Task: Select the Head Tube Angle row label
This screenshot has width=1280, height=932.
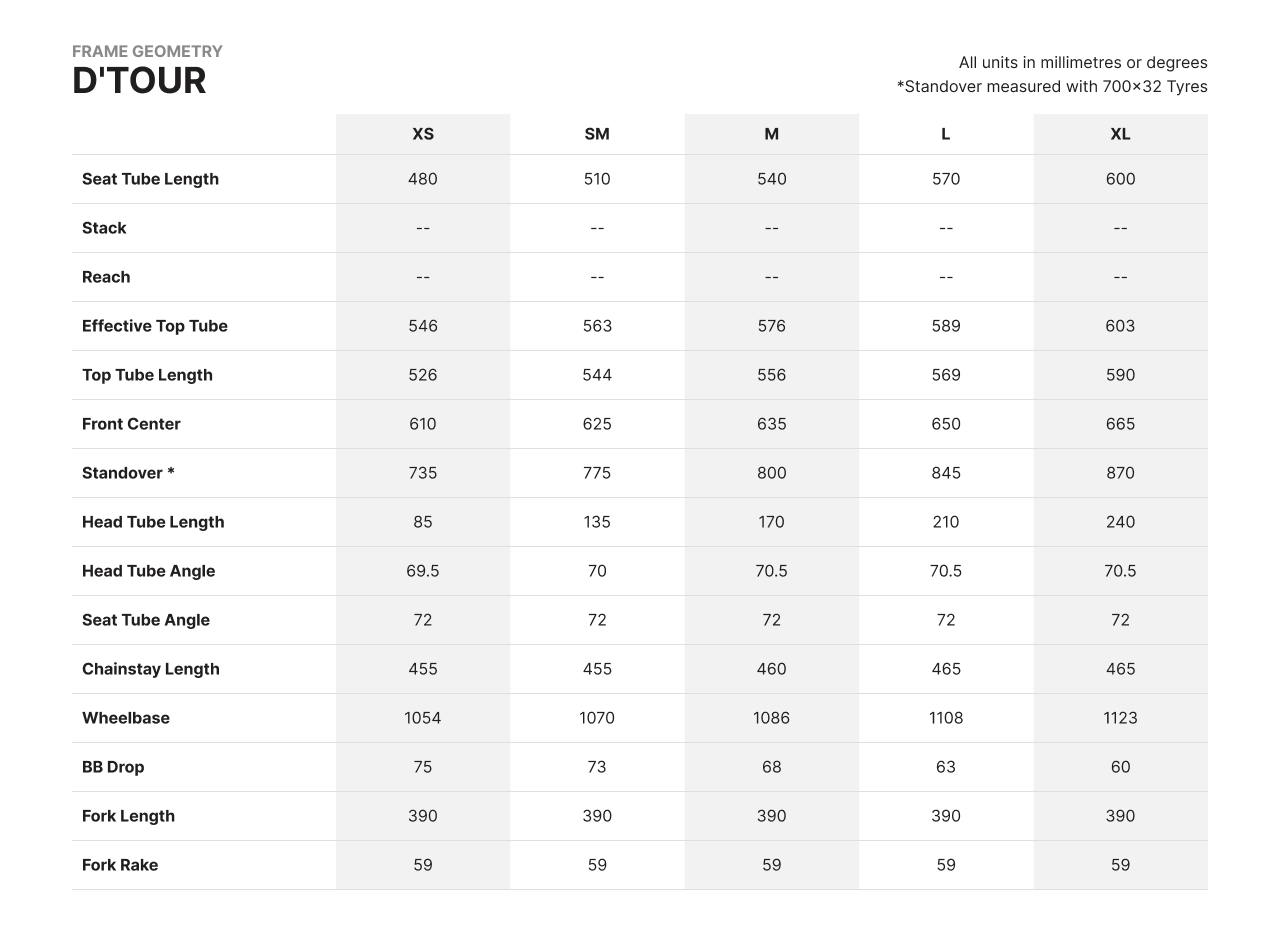Action: (x=148, y=571)
